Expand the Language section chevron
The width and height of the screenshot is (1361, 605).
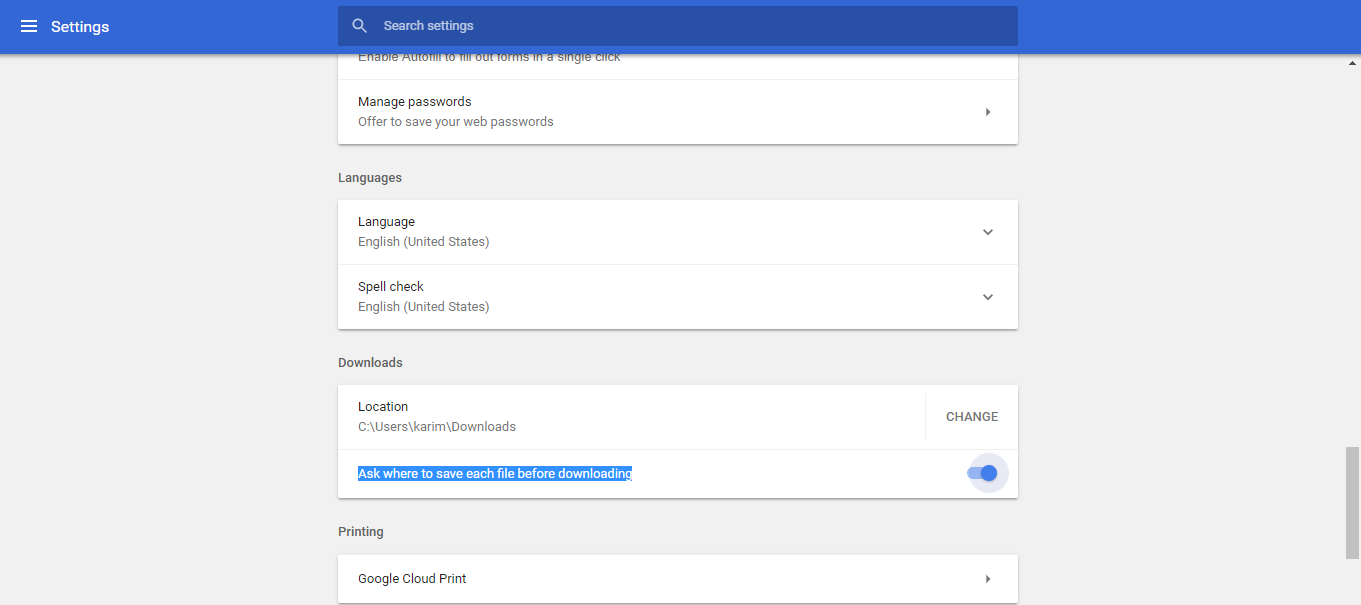pos(988,232)
